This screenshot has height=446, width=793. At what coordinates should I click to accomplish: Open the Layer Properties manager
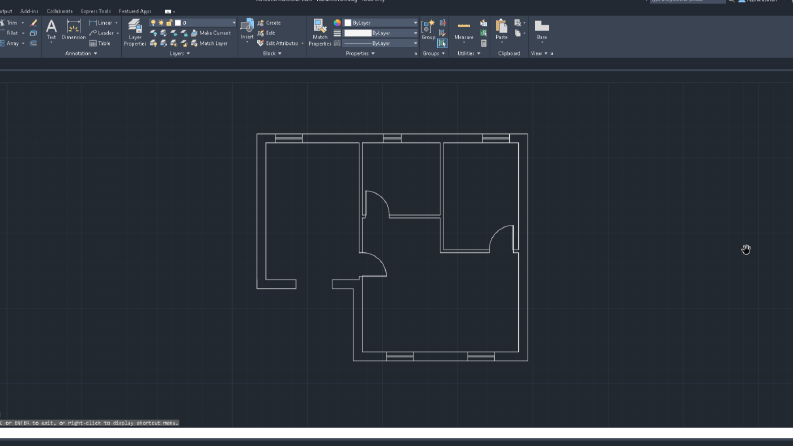(x=135, y=33)
